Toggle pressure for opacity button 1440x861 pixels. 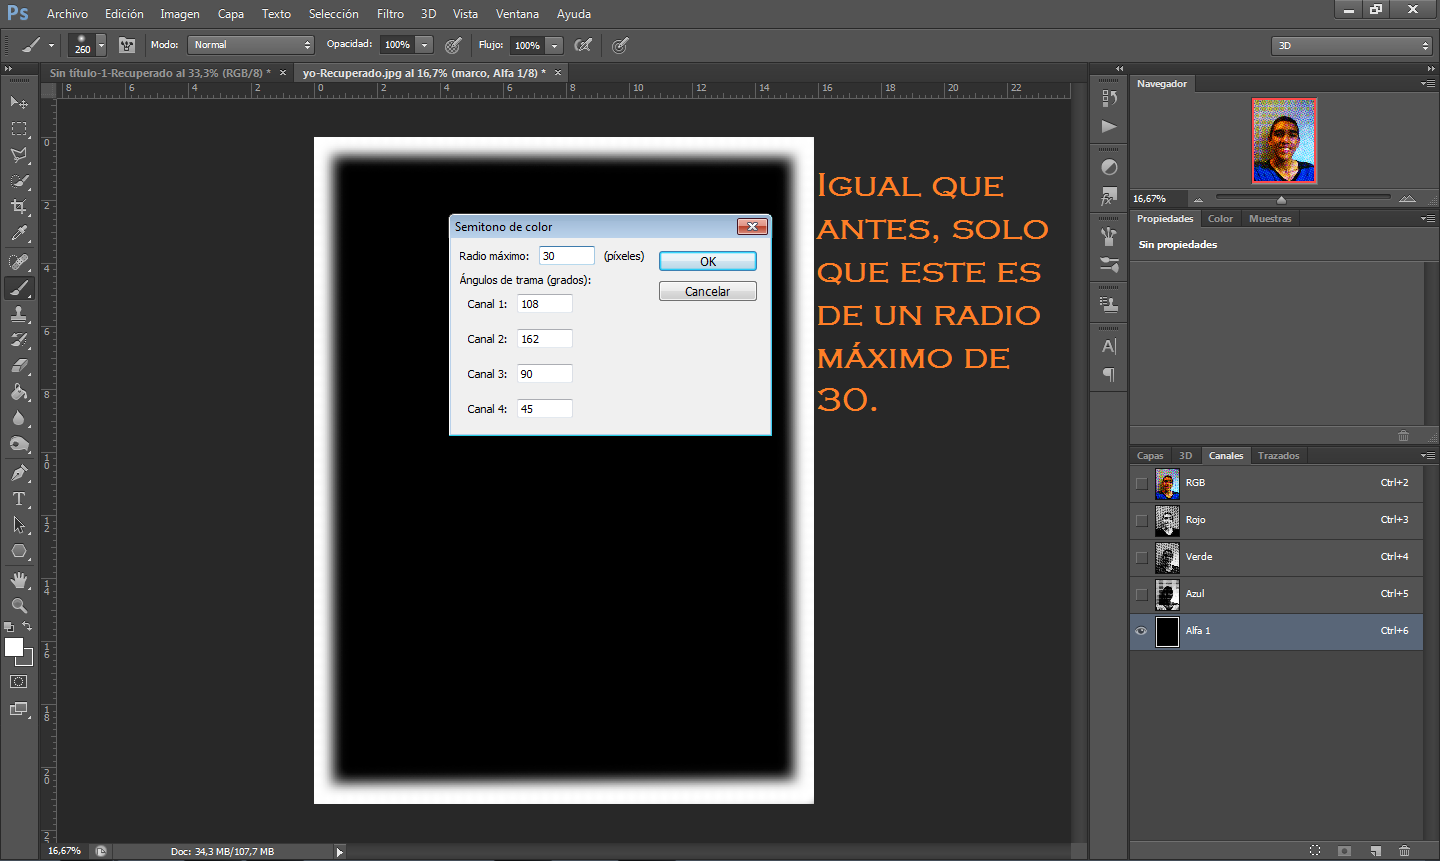pos(453,45)
